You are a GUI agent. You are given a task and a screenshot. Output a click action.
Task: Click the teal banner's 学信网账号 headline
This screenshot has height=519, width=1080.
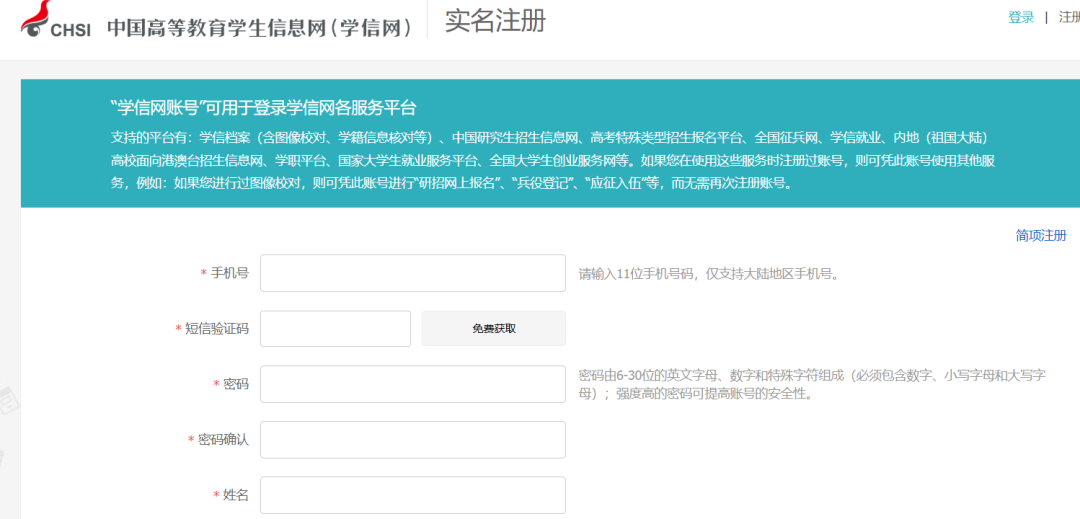tap(263, 108)
